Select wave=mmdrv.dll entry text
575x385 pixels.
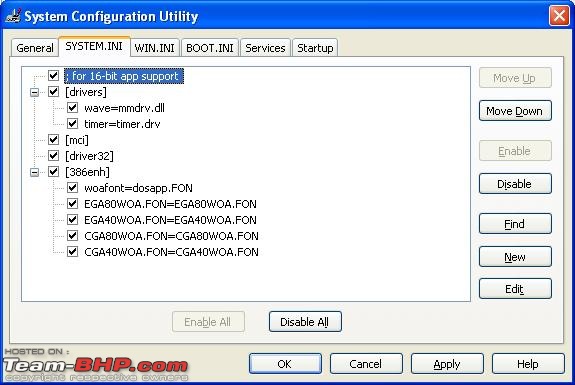124,108
